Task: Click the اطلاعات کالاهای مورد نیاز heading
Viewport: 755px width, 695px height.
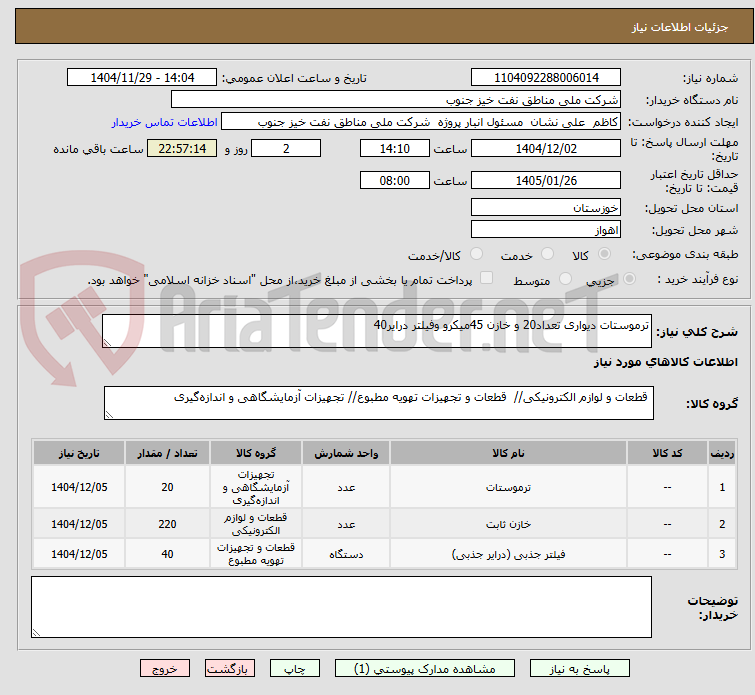Action: click(665, 362)
